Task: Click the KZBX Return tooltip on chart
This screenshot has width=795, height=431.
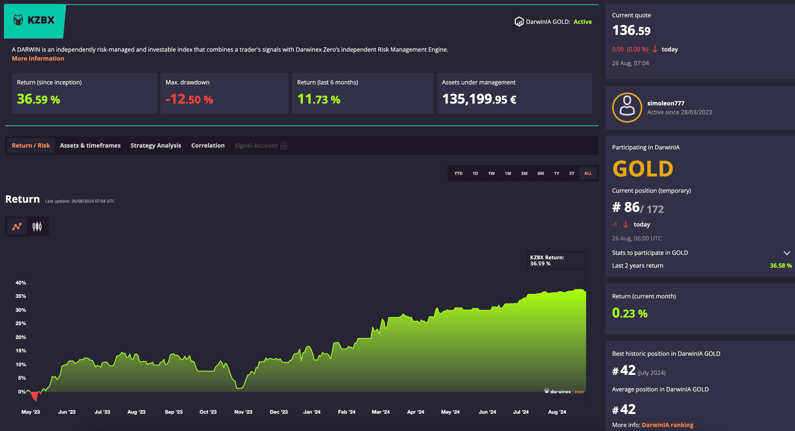Action: pos(547,260)
